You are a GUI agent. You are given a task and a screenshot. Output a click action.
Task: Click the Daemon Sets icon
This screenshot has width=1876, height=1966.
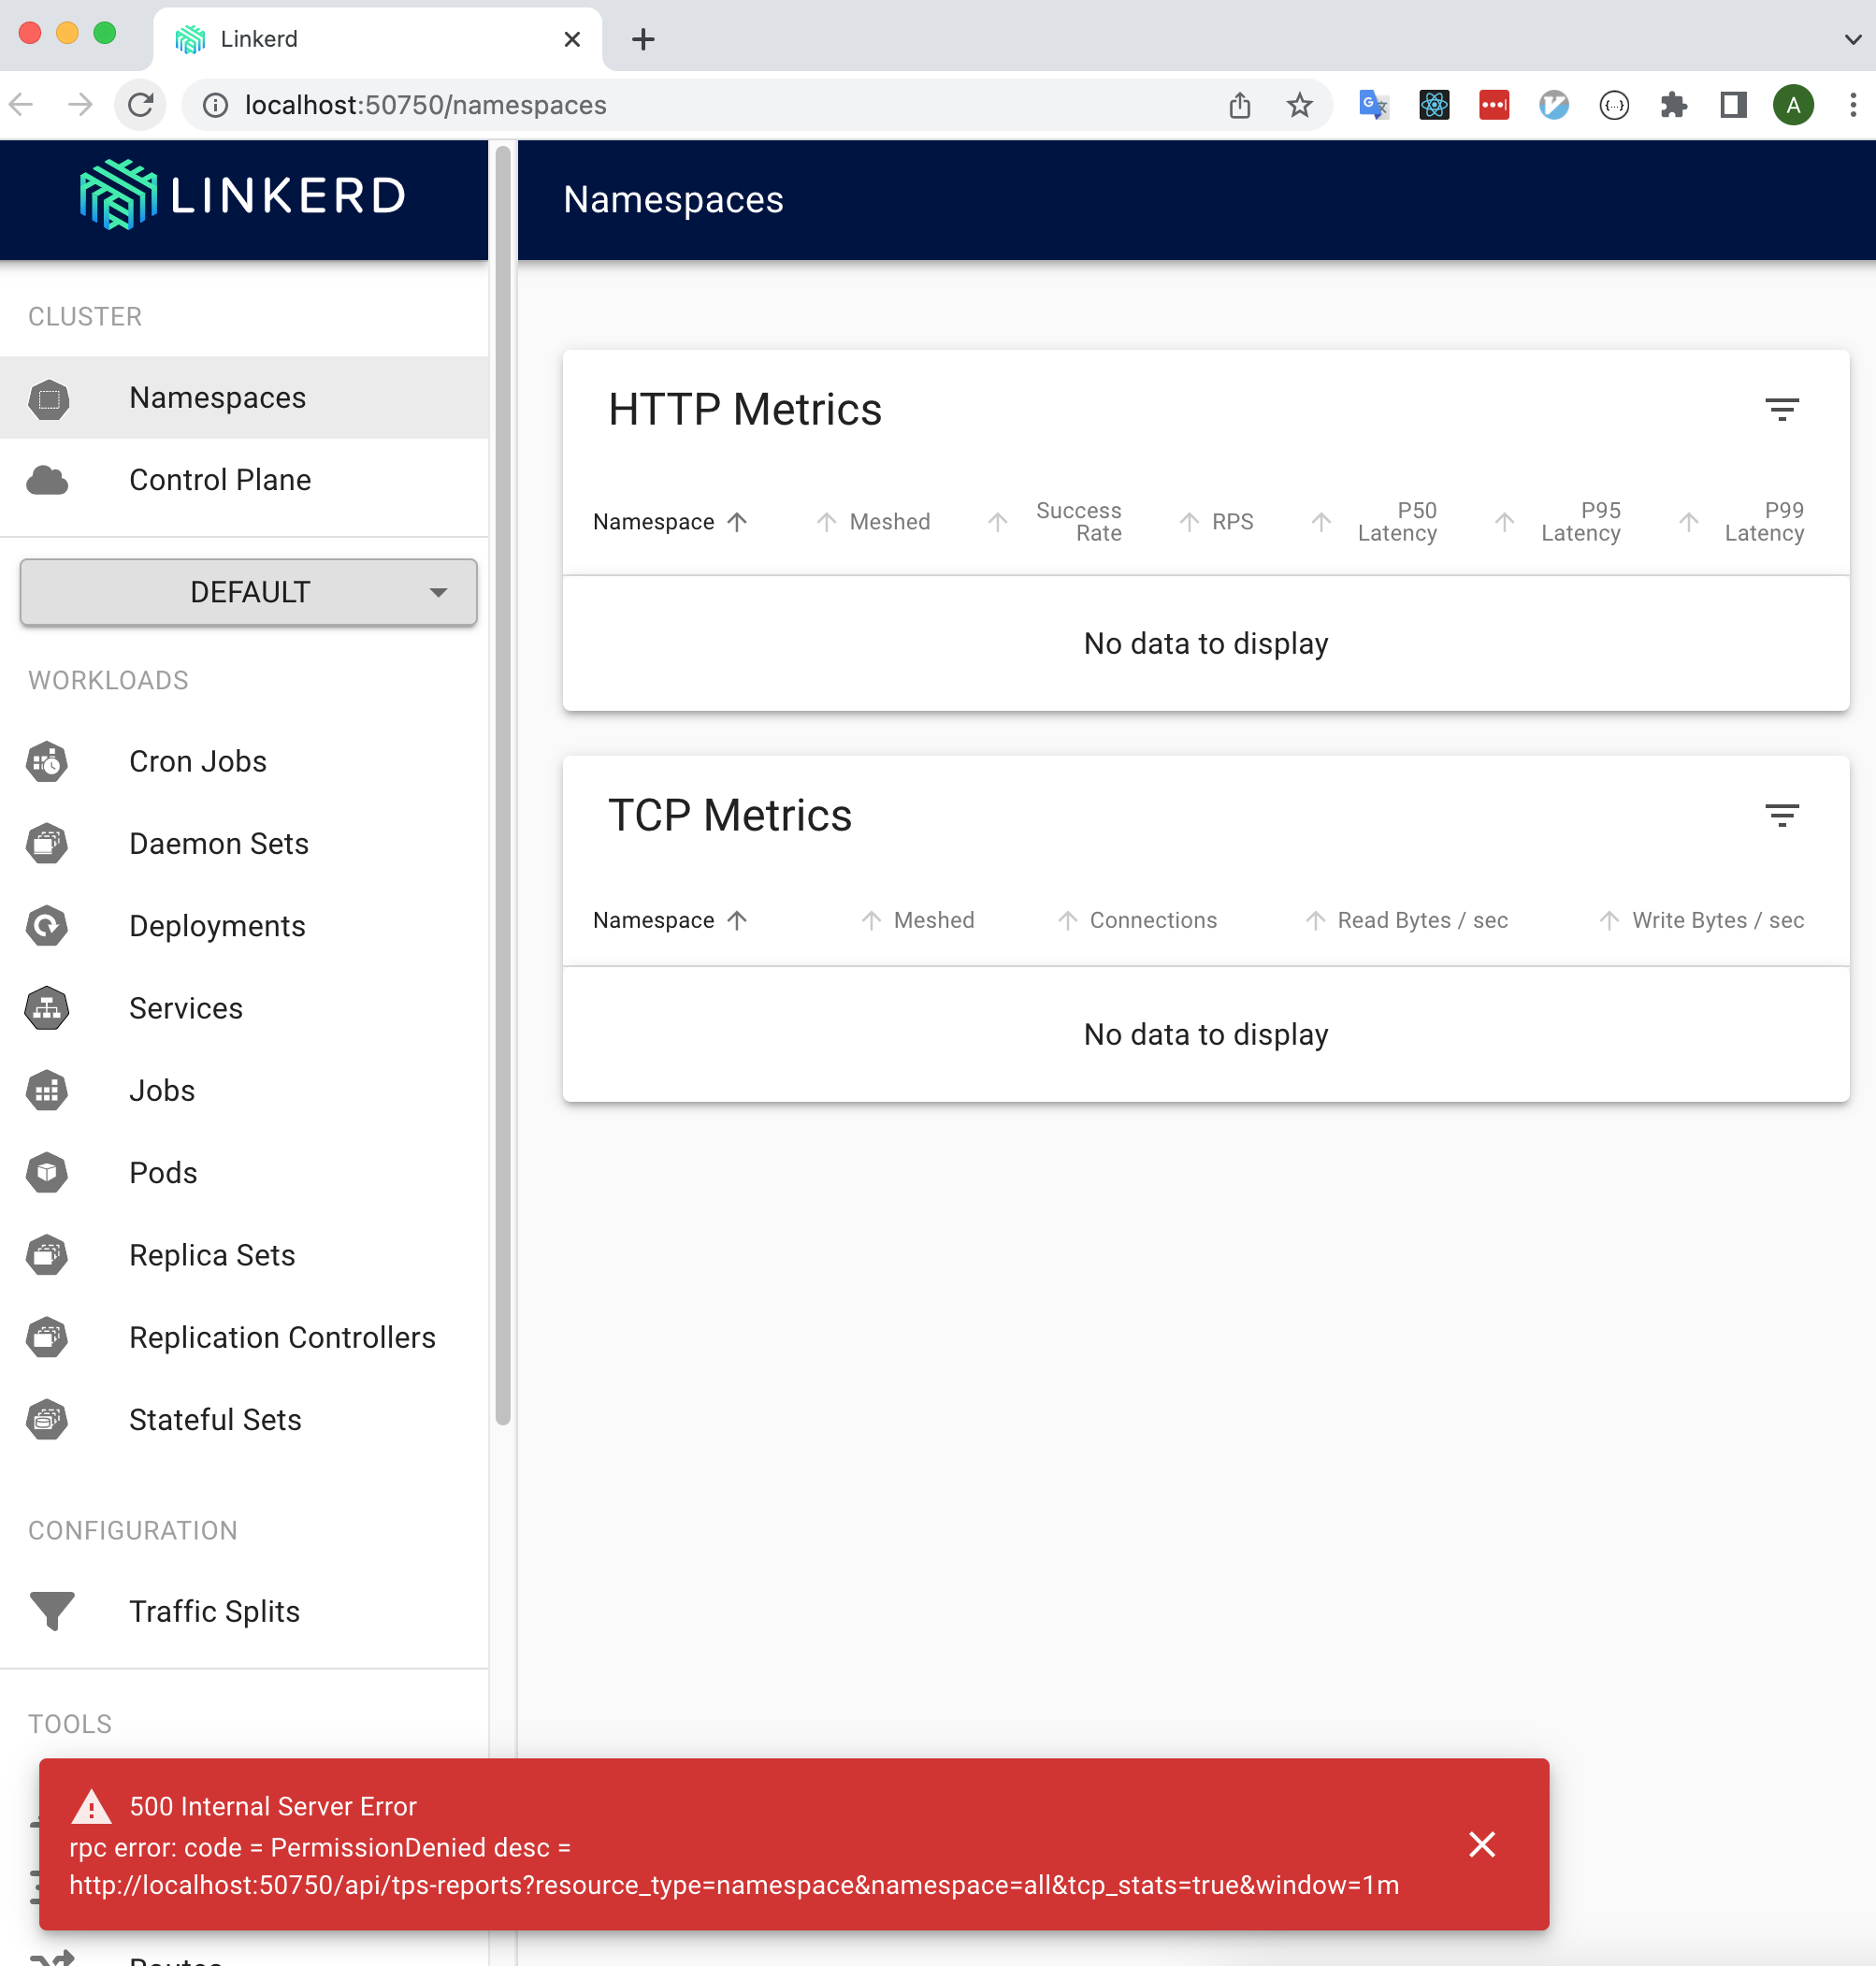click(46, 843)
